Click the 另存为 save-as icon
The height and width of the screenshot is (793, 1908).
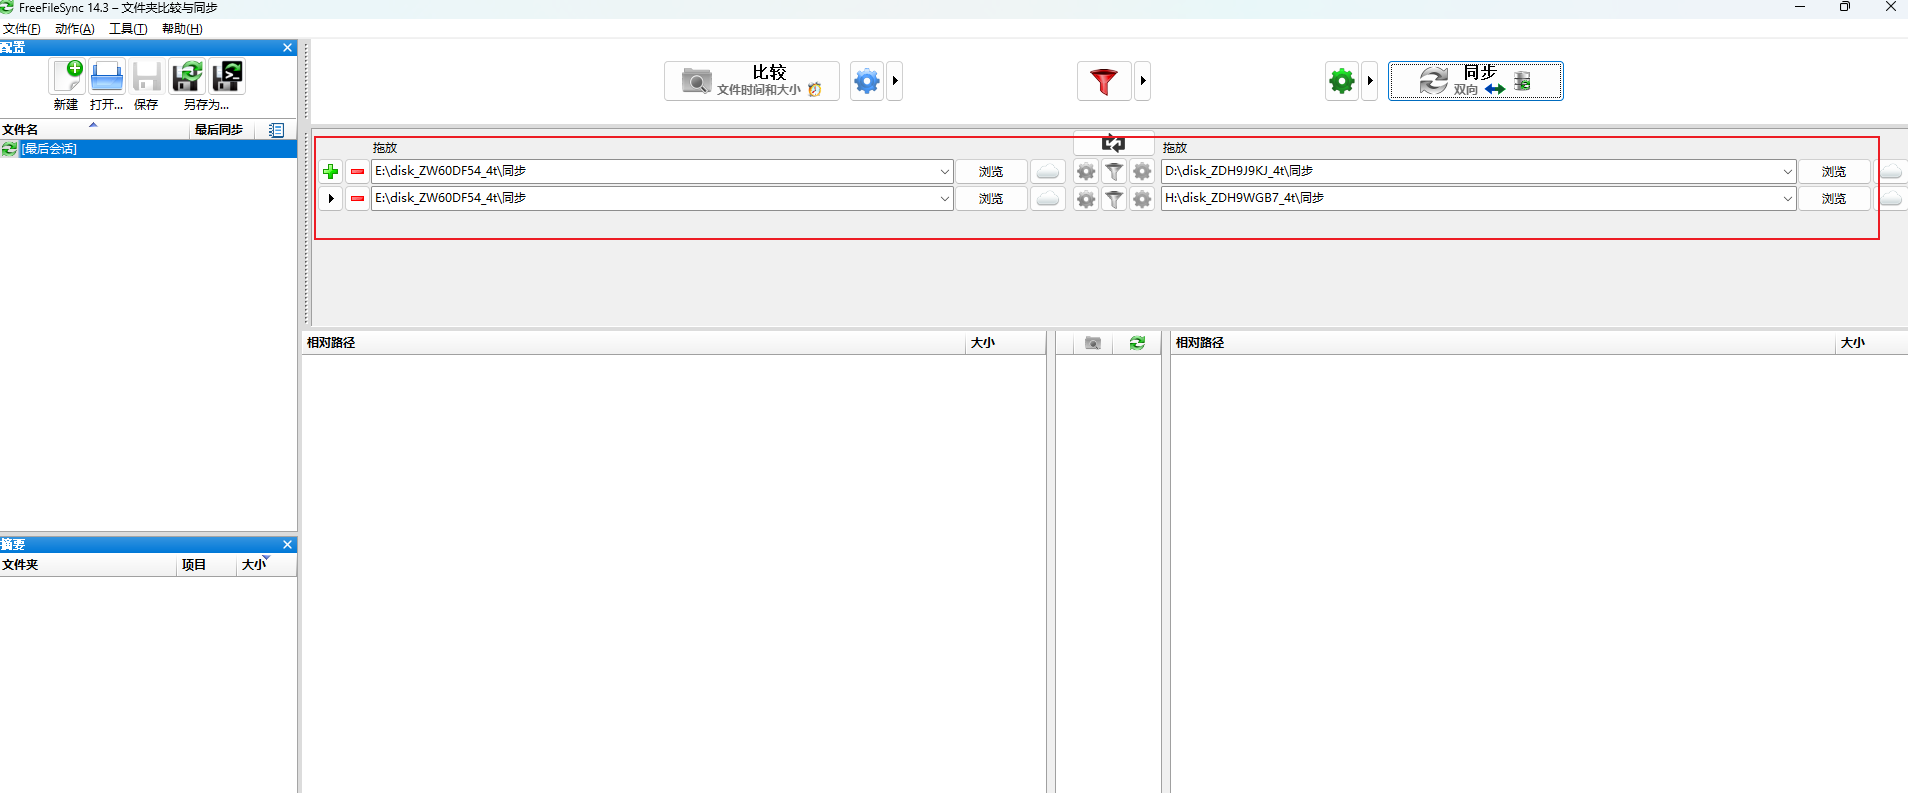click(x=187, y=77)
